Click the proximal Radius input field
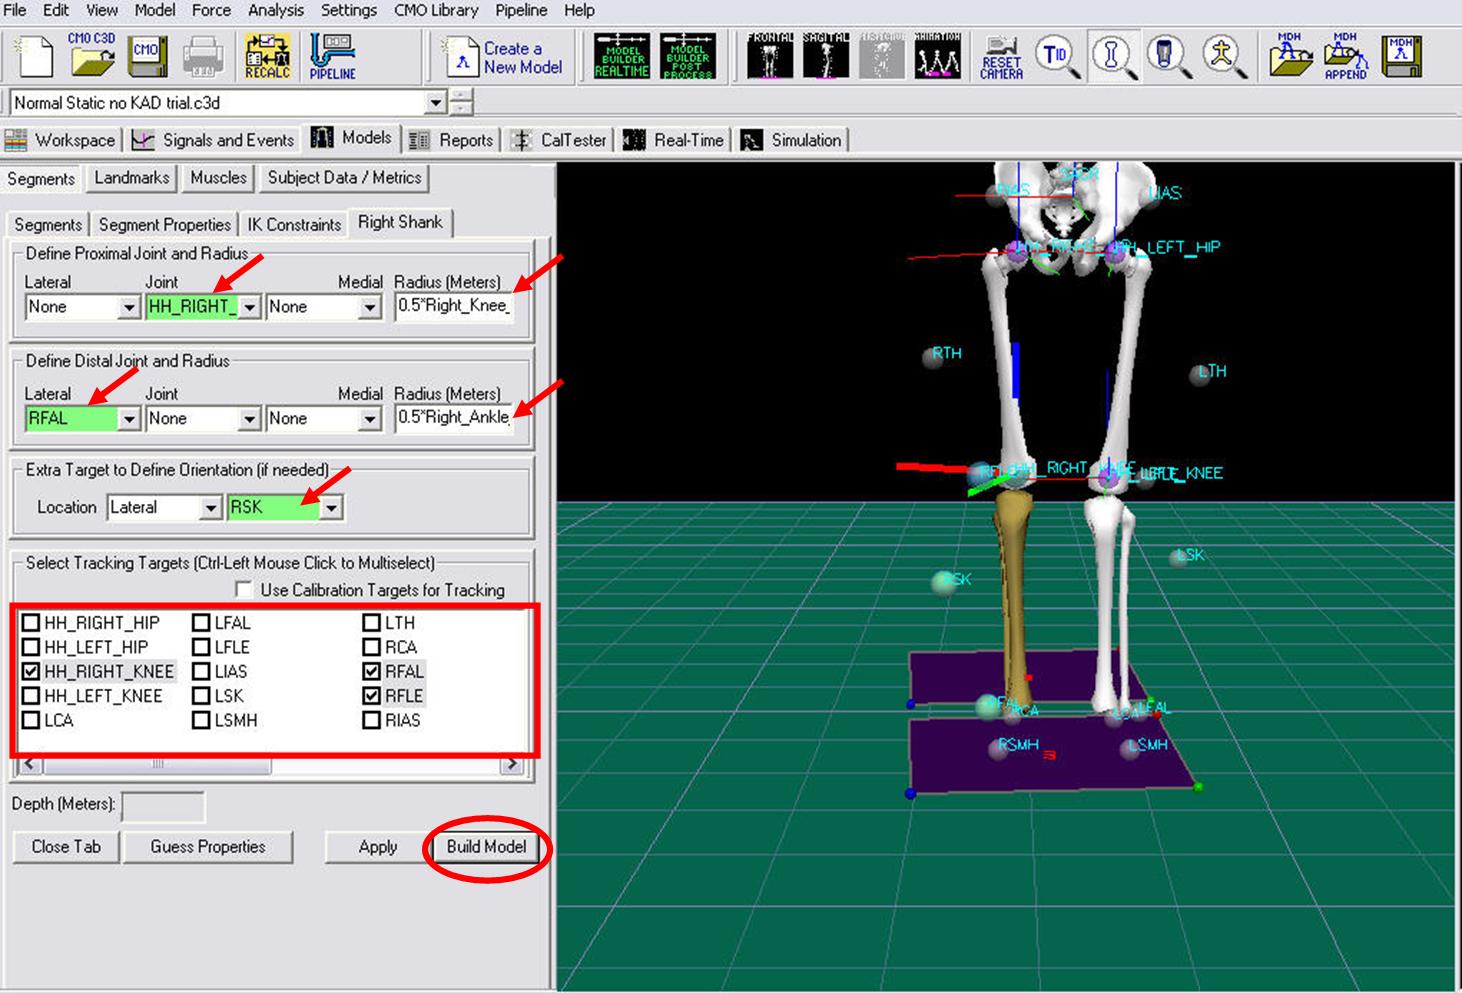Viewport: 1462px width, 993px height. (454, 306)
